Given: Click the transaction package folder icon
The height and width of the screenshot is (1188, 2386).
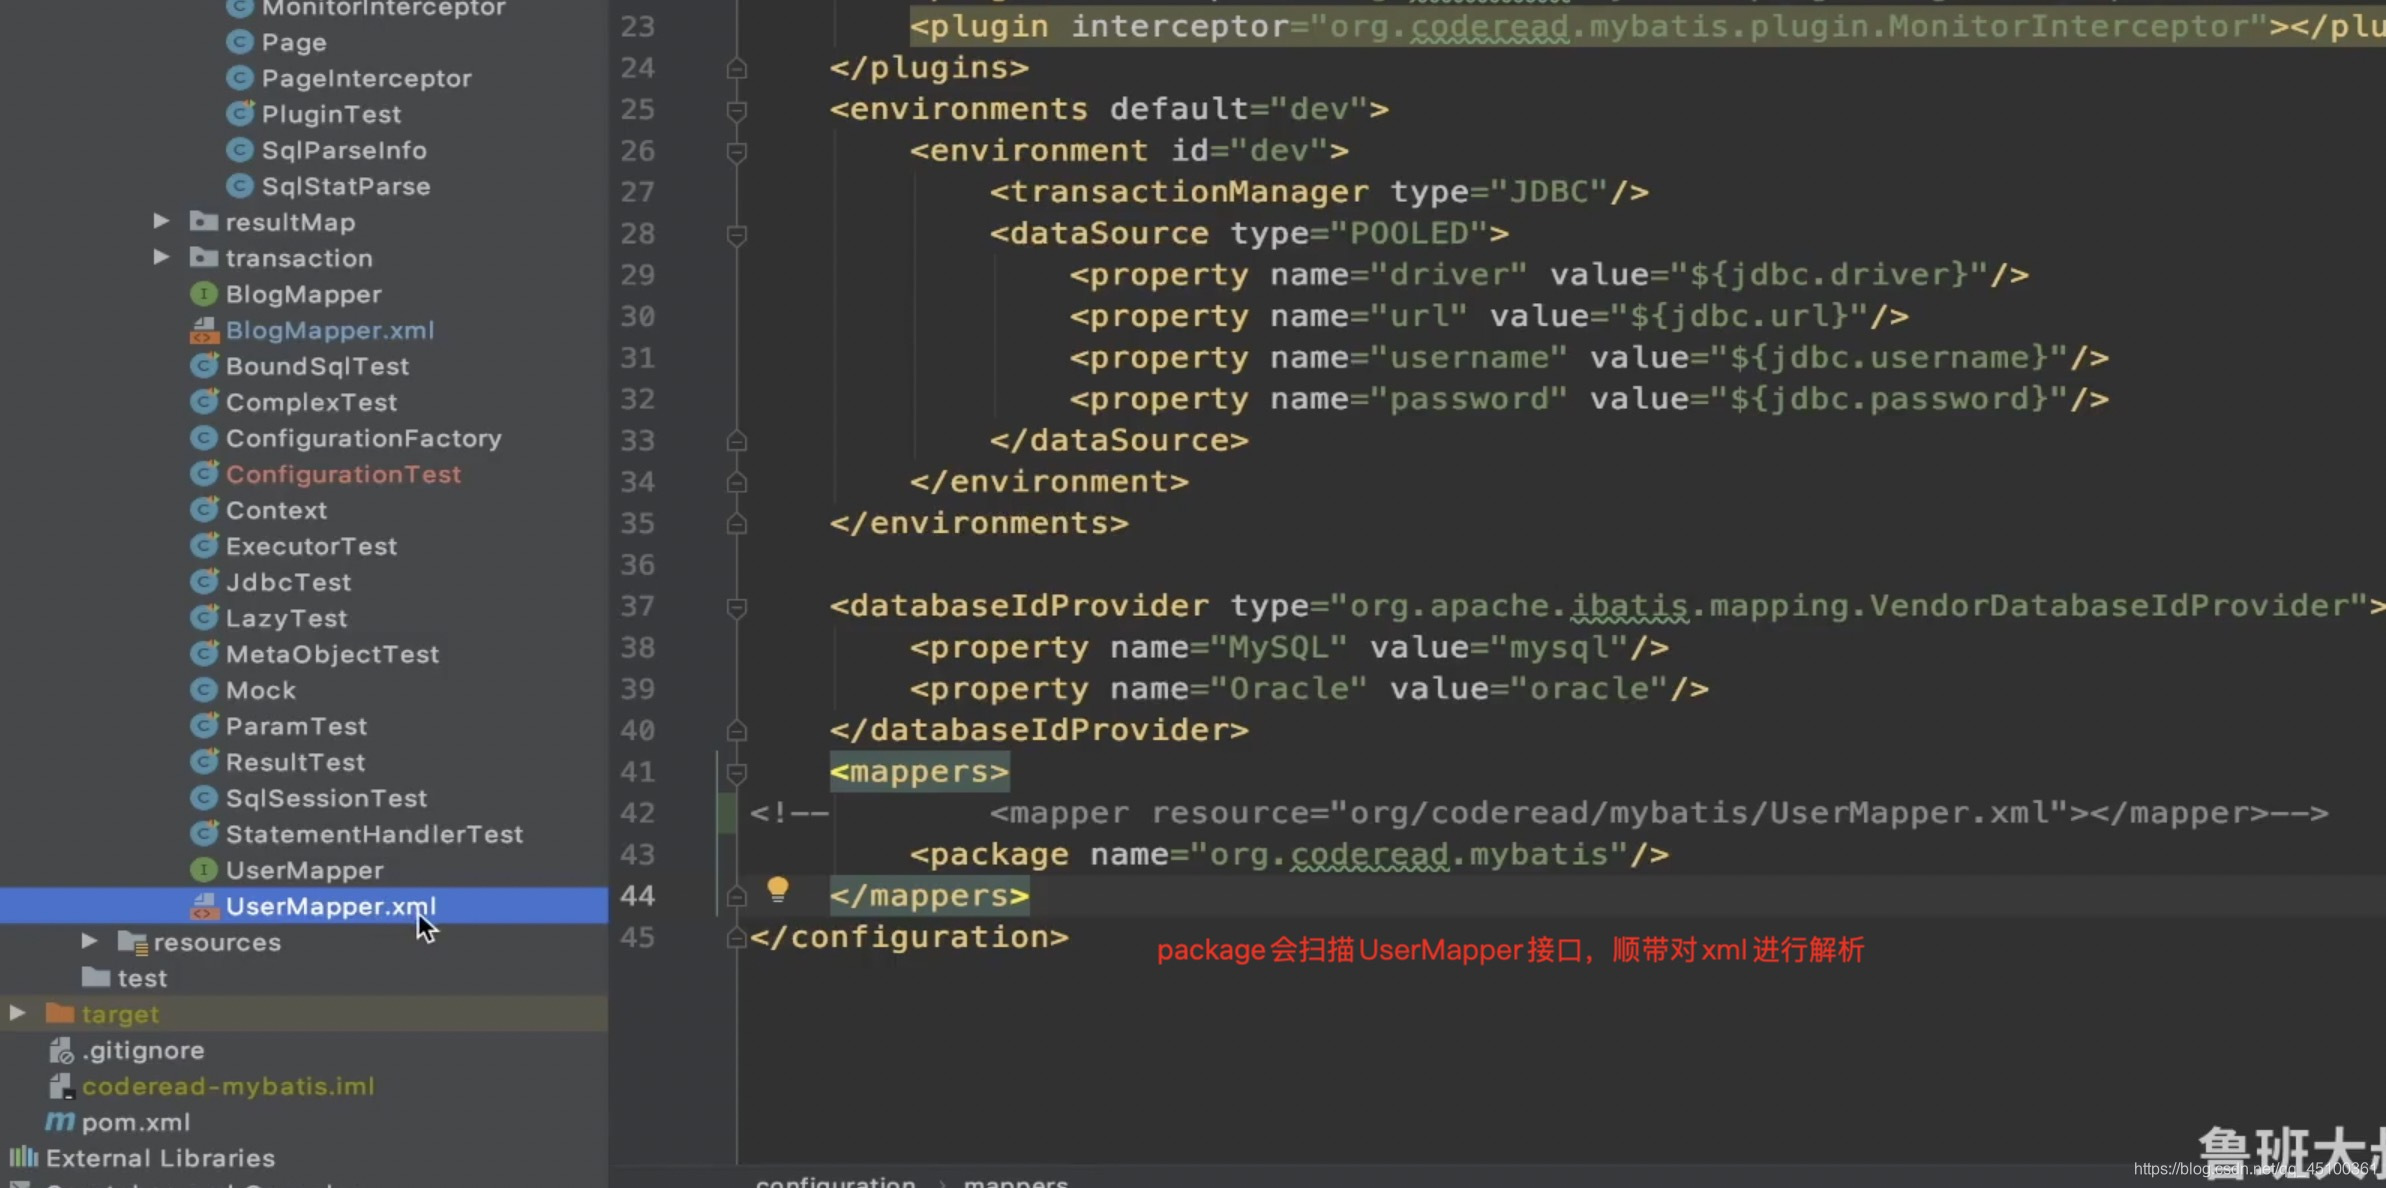Looking at the screenshot, I should pyautogui.click(x=204, y=257).
